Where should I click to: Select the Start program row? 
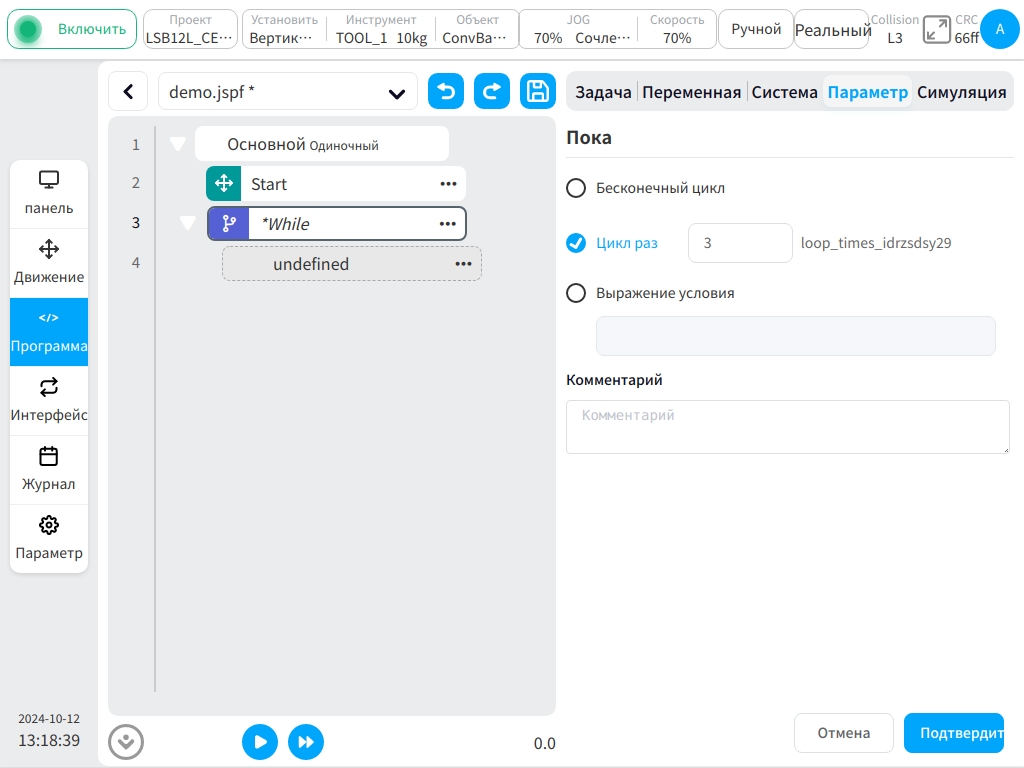(336, 184)
